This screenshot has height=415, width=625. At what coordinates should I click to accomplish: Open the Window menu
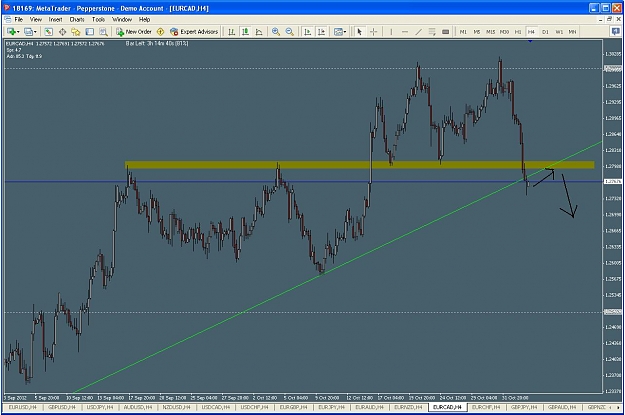pos(122,19)
